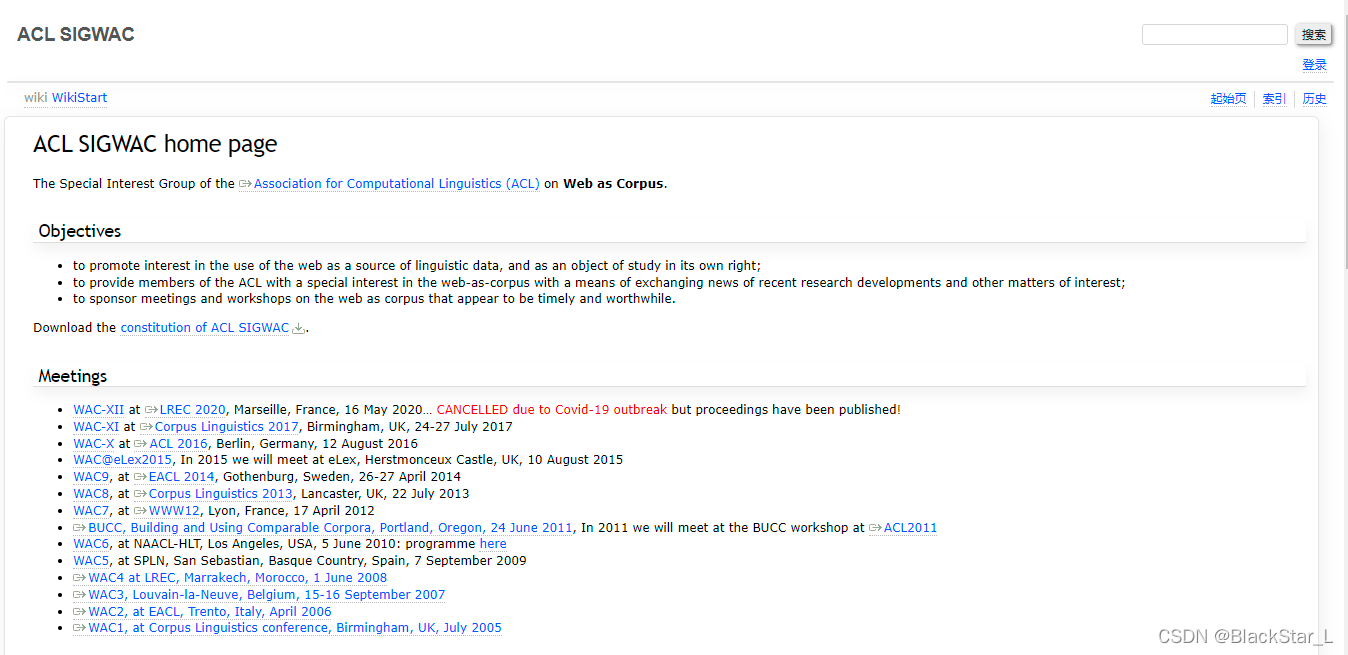The image size is (1348, 655).
Task: Open WAC1 Corpus Linguistics Birmingham link
Action: point(295,628)
